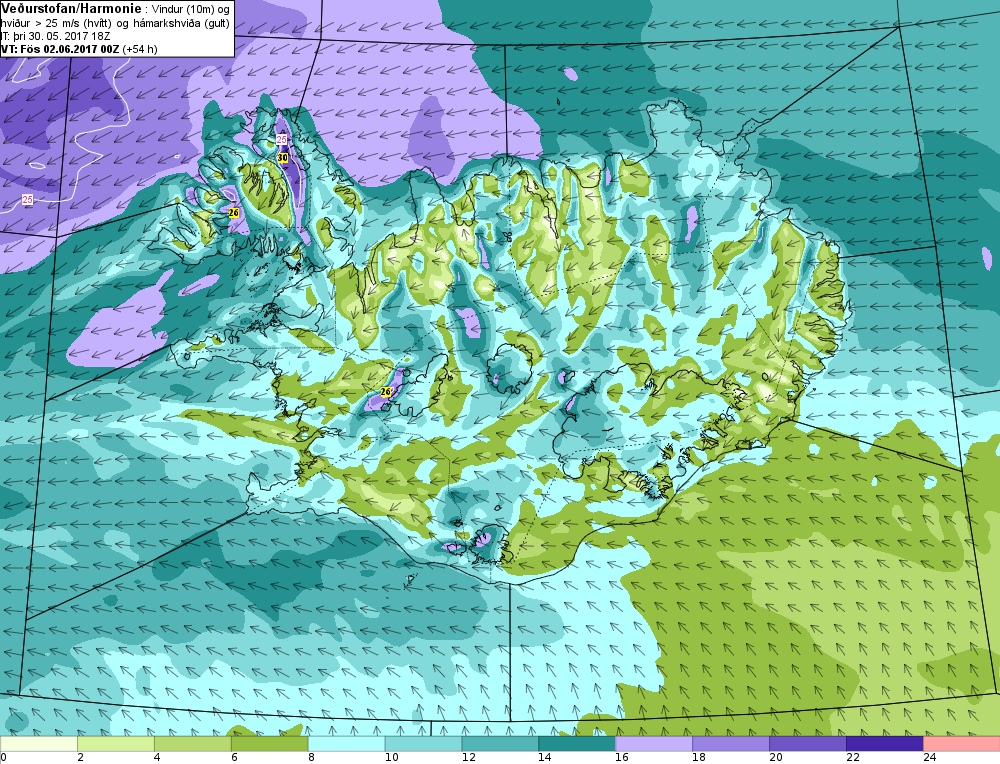Image resolution: width=1000 pixels, height=764 pixels.
Task: Click the pink above-24 m/s legend swatch
Action: [961, 744]
